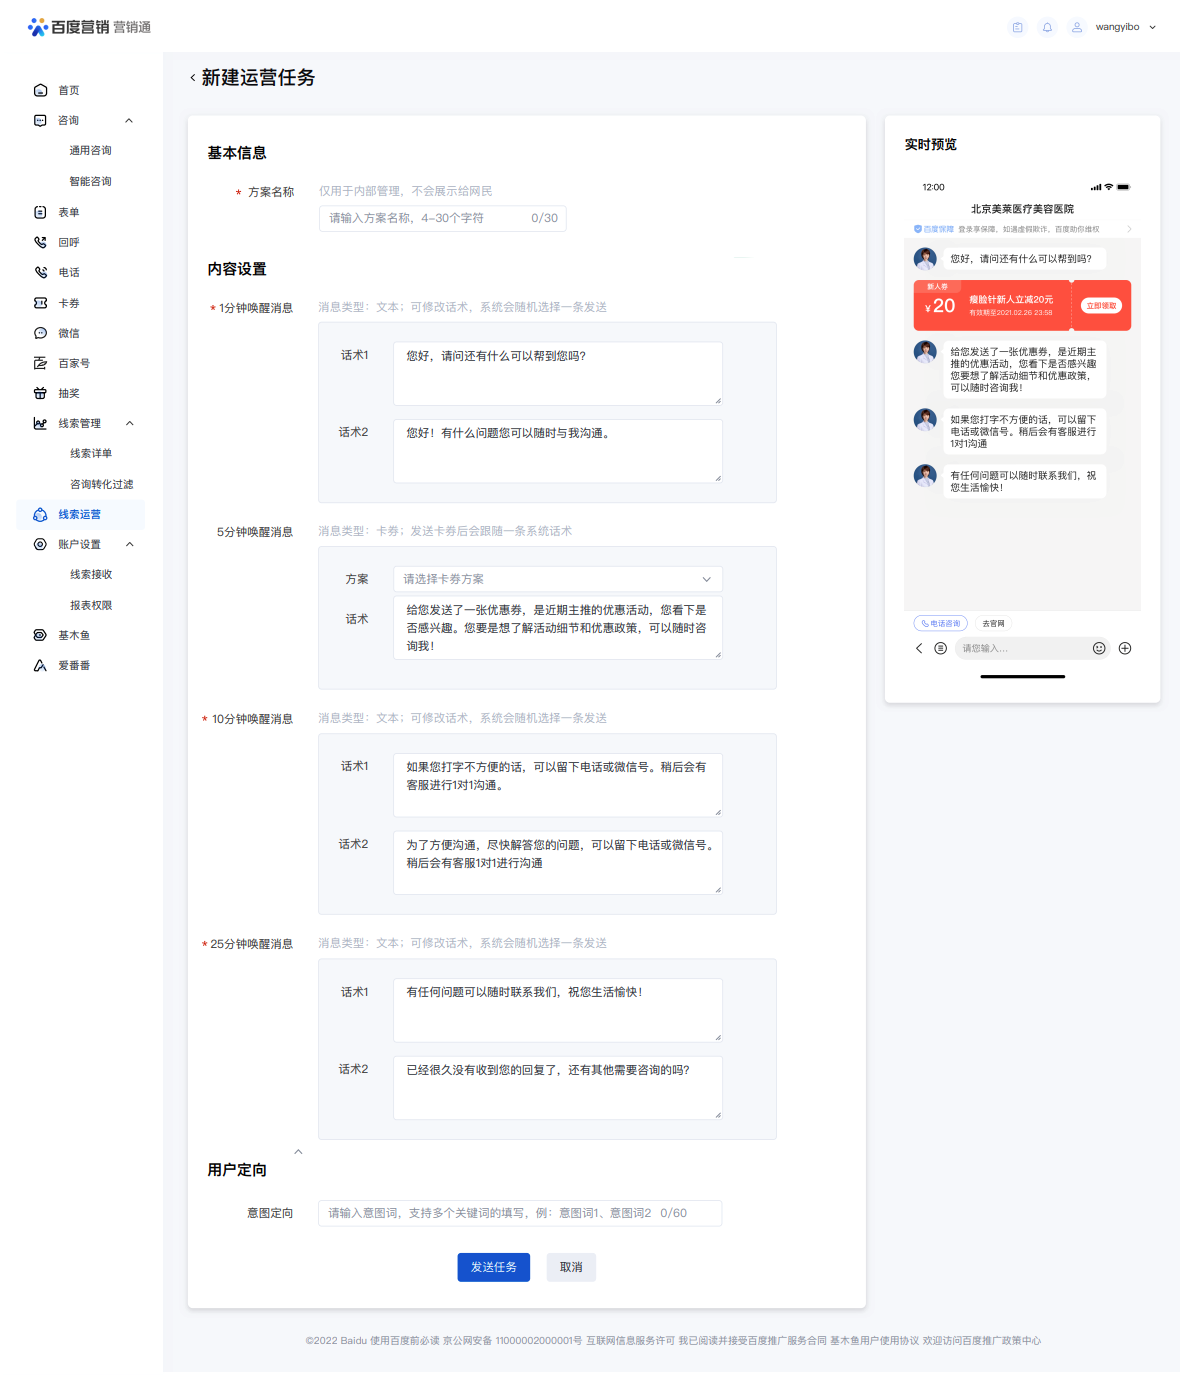Click the 卡券 coupon icon in sidebar
This screenshot has height=1376, width=1180.
40,302
